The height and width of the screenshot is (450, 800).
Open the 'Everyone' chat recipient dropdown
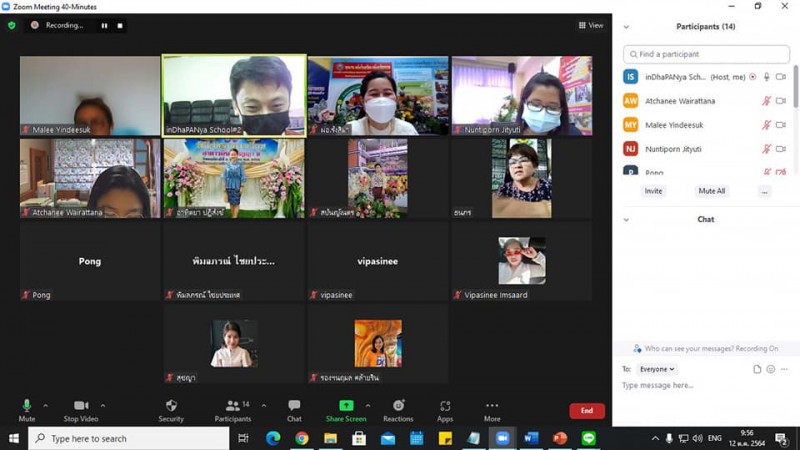(x=657, y=369)
